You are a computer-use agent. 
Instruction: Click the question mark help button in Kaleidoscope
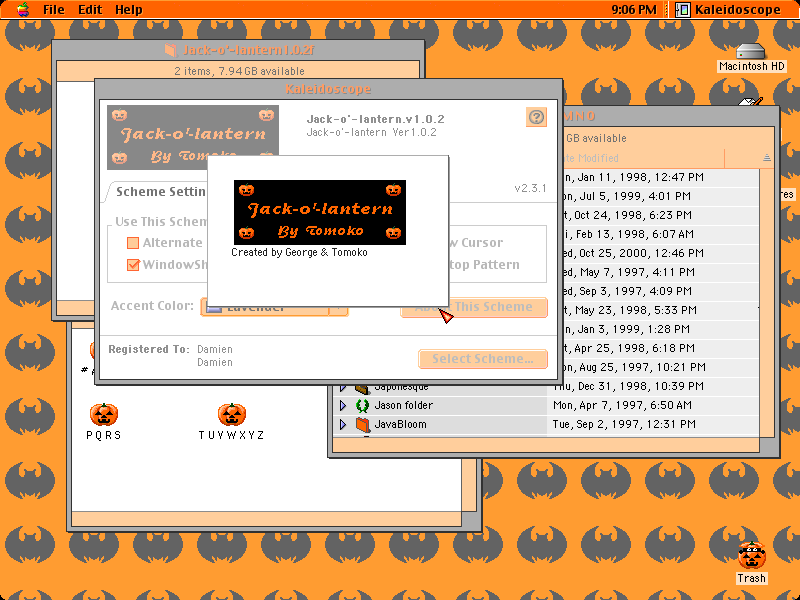click(x=536, y=117)
